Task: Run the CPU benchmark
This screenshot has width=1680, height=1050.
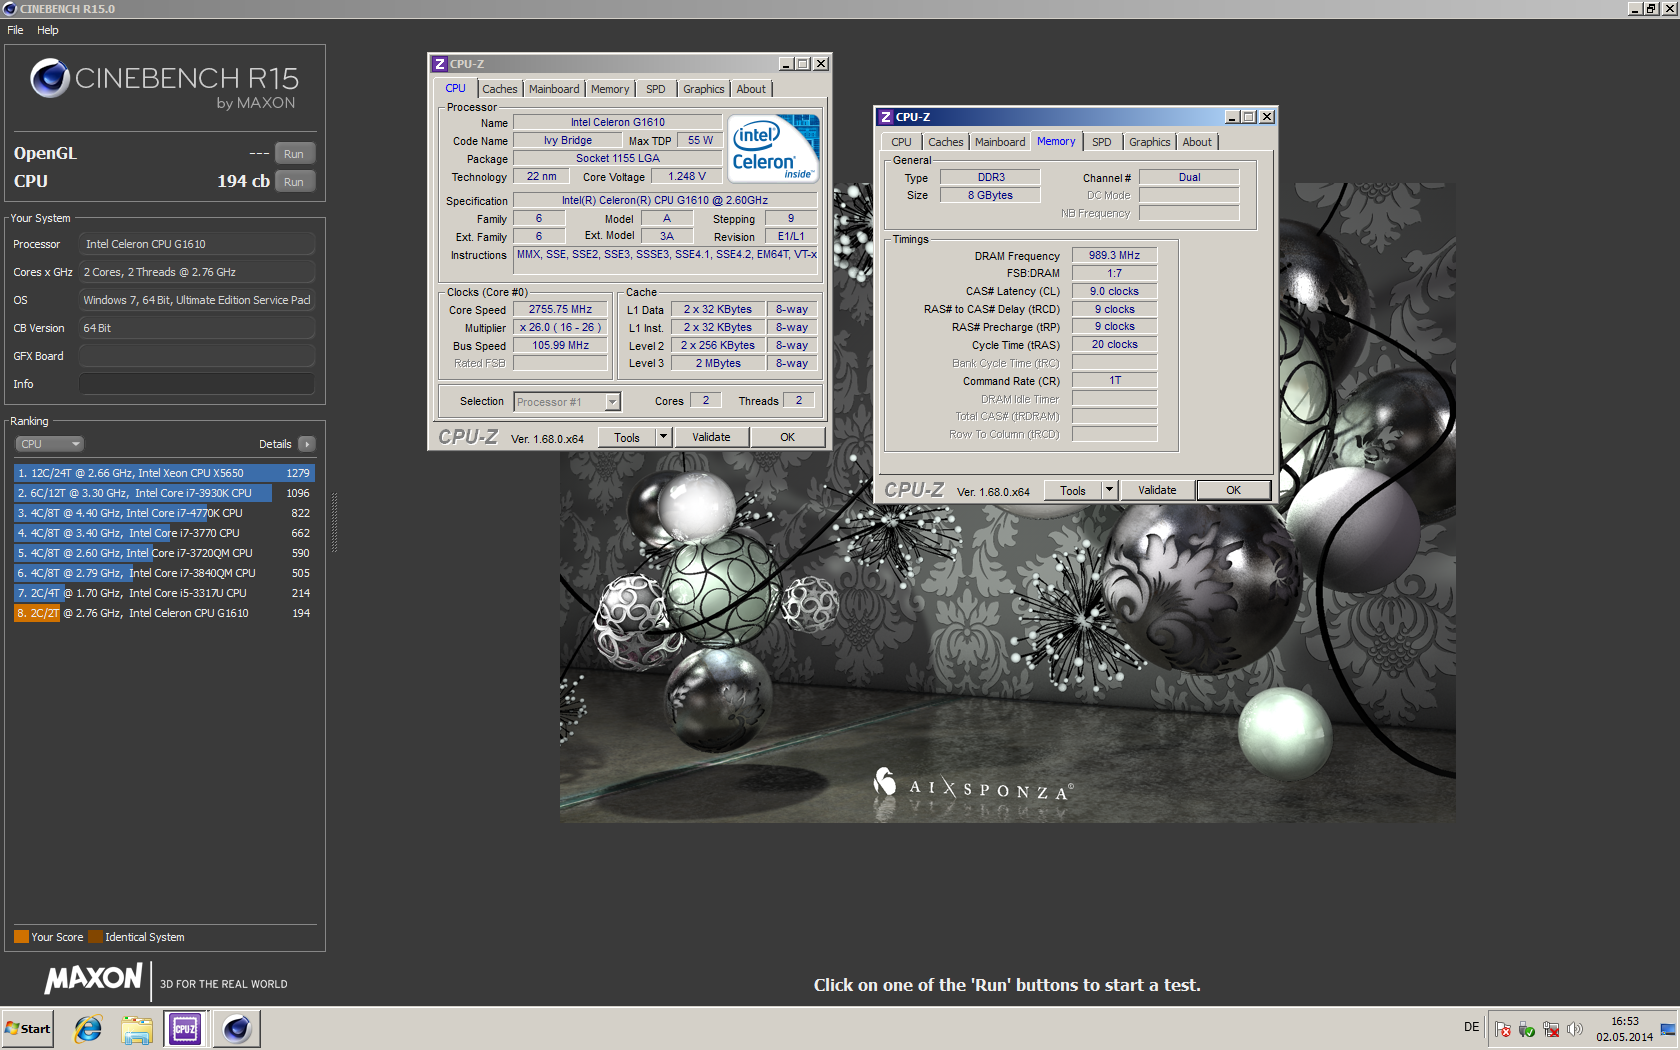Action: click(294, 182)
